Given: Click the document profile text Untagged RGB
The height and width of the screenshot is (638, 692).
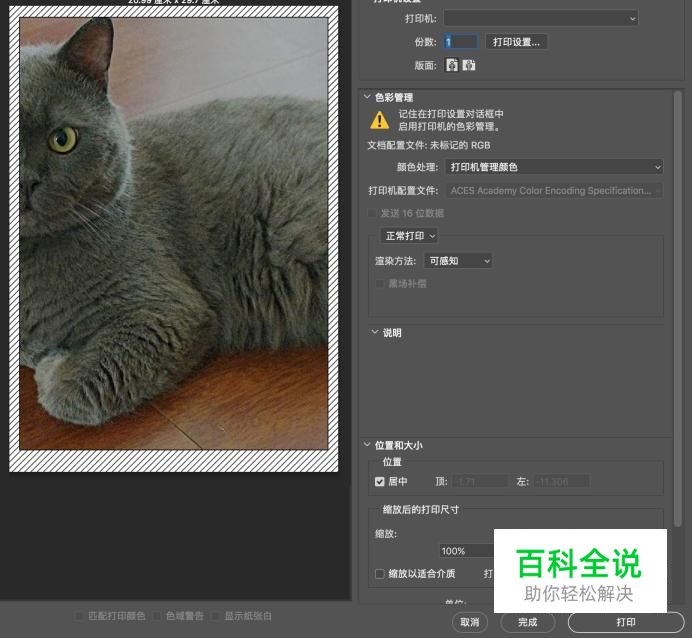Looking at the screenshot, I should point(460,145).
